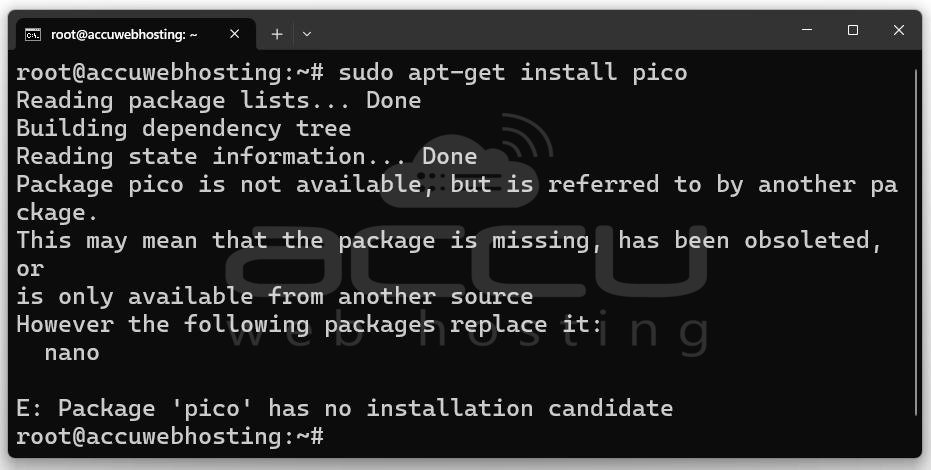Click the empty title bar area beside the tabs
Screen dimensions: 931x470
tap(552, 33)
